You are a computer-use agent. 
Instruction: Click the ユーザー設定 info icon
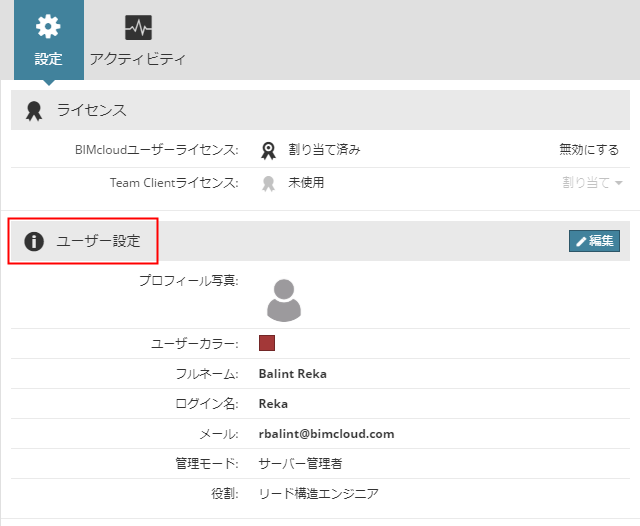34,241
